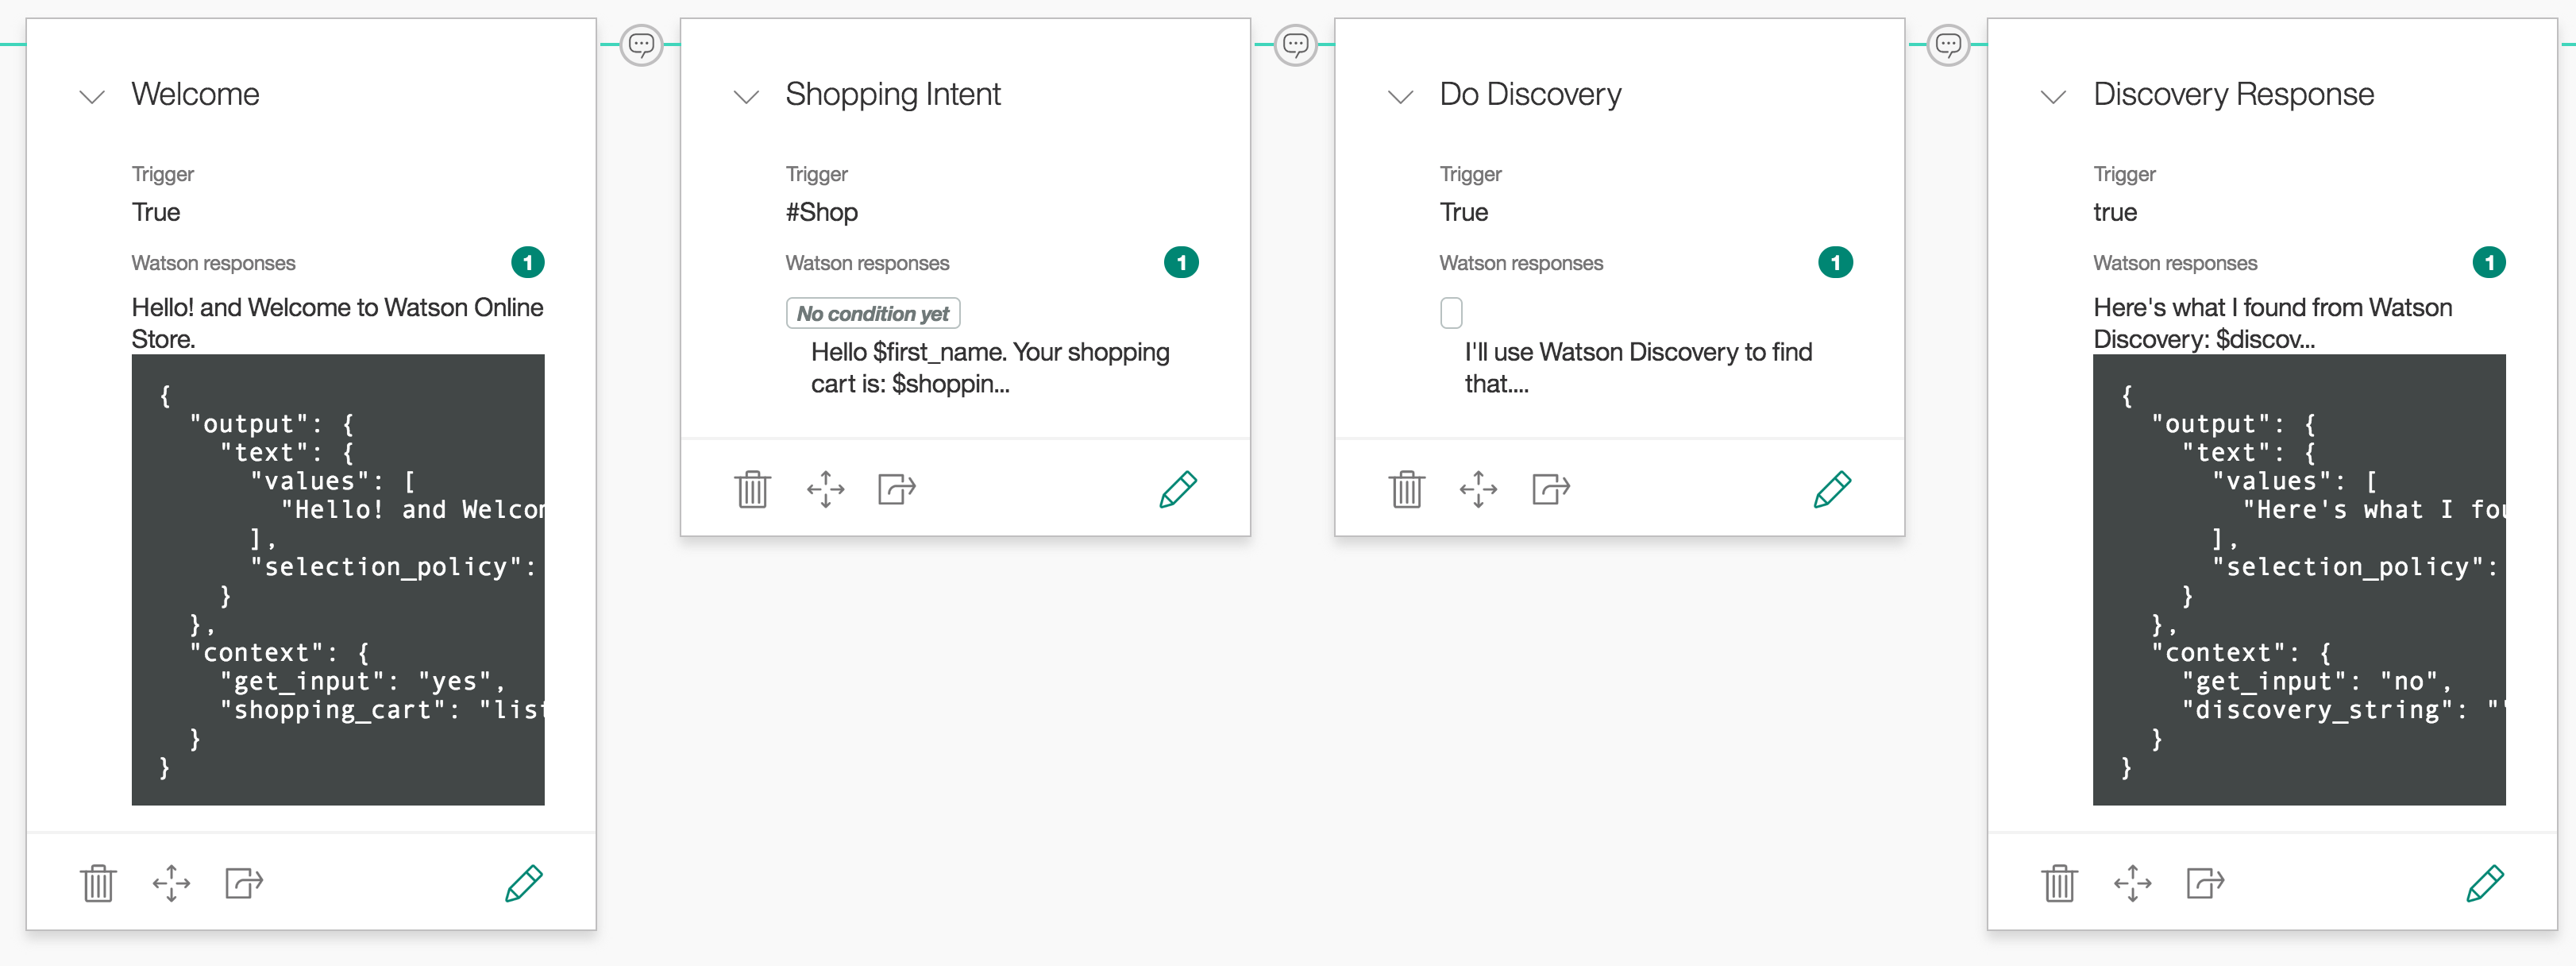Click the Welcome node JSON code block
The width and height of the screenshot is (2576, 966).
(x=338, y=580)
